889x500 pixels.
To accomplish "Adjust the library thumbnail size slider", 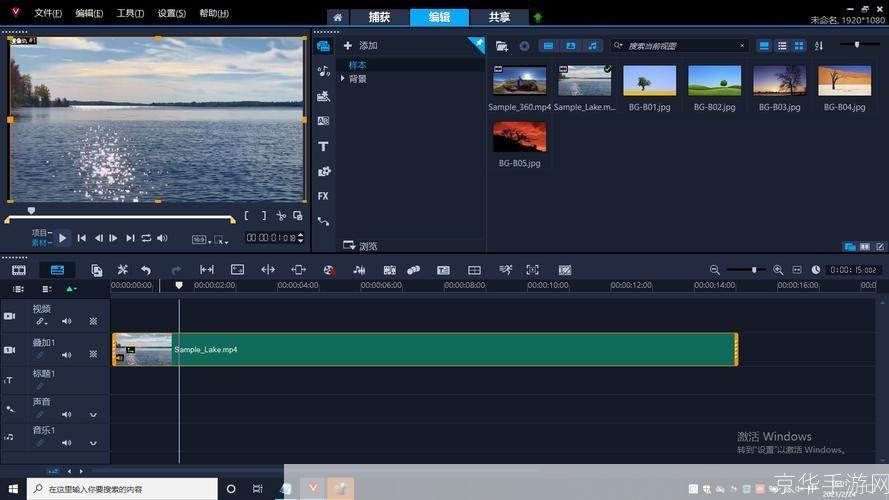I will (x=857, y=44).
